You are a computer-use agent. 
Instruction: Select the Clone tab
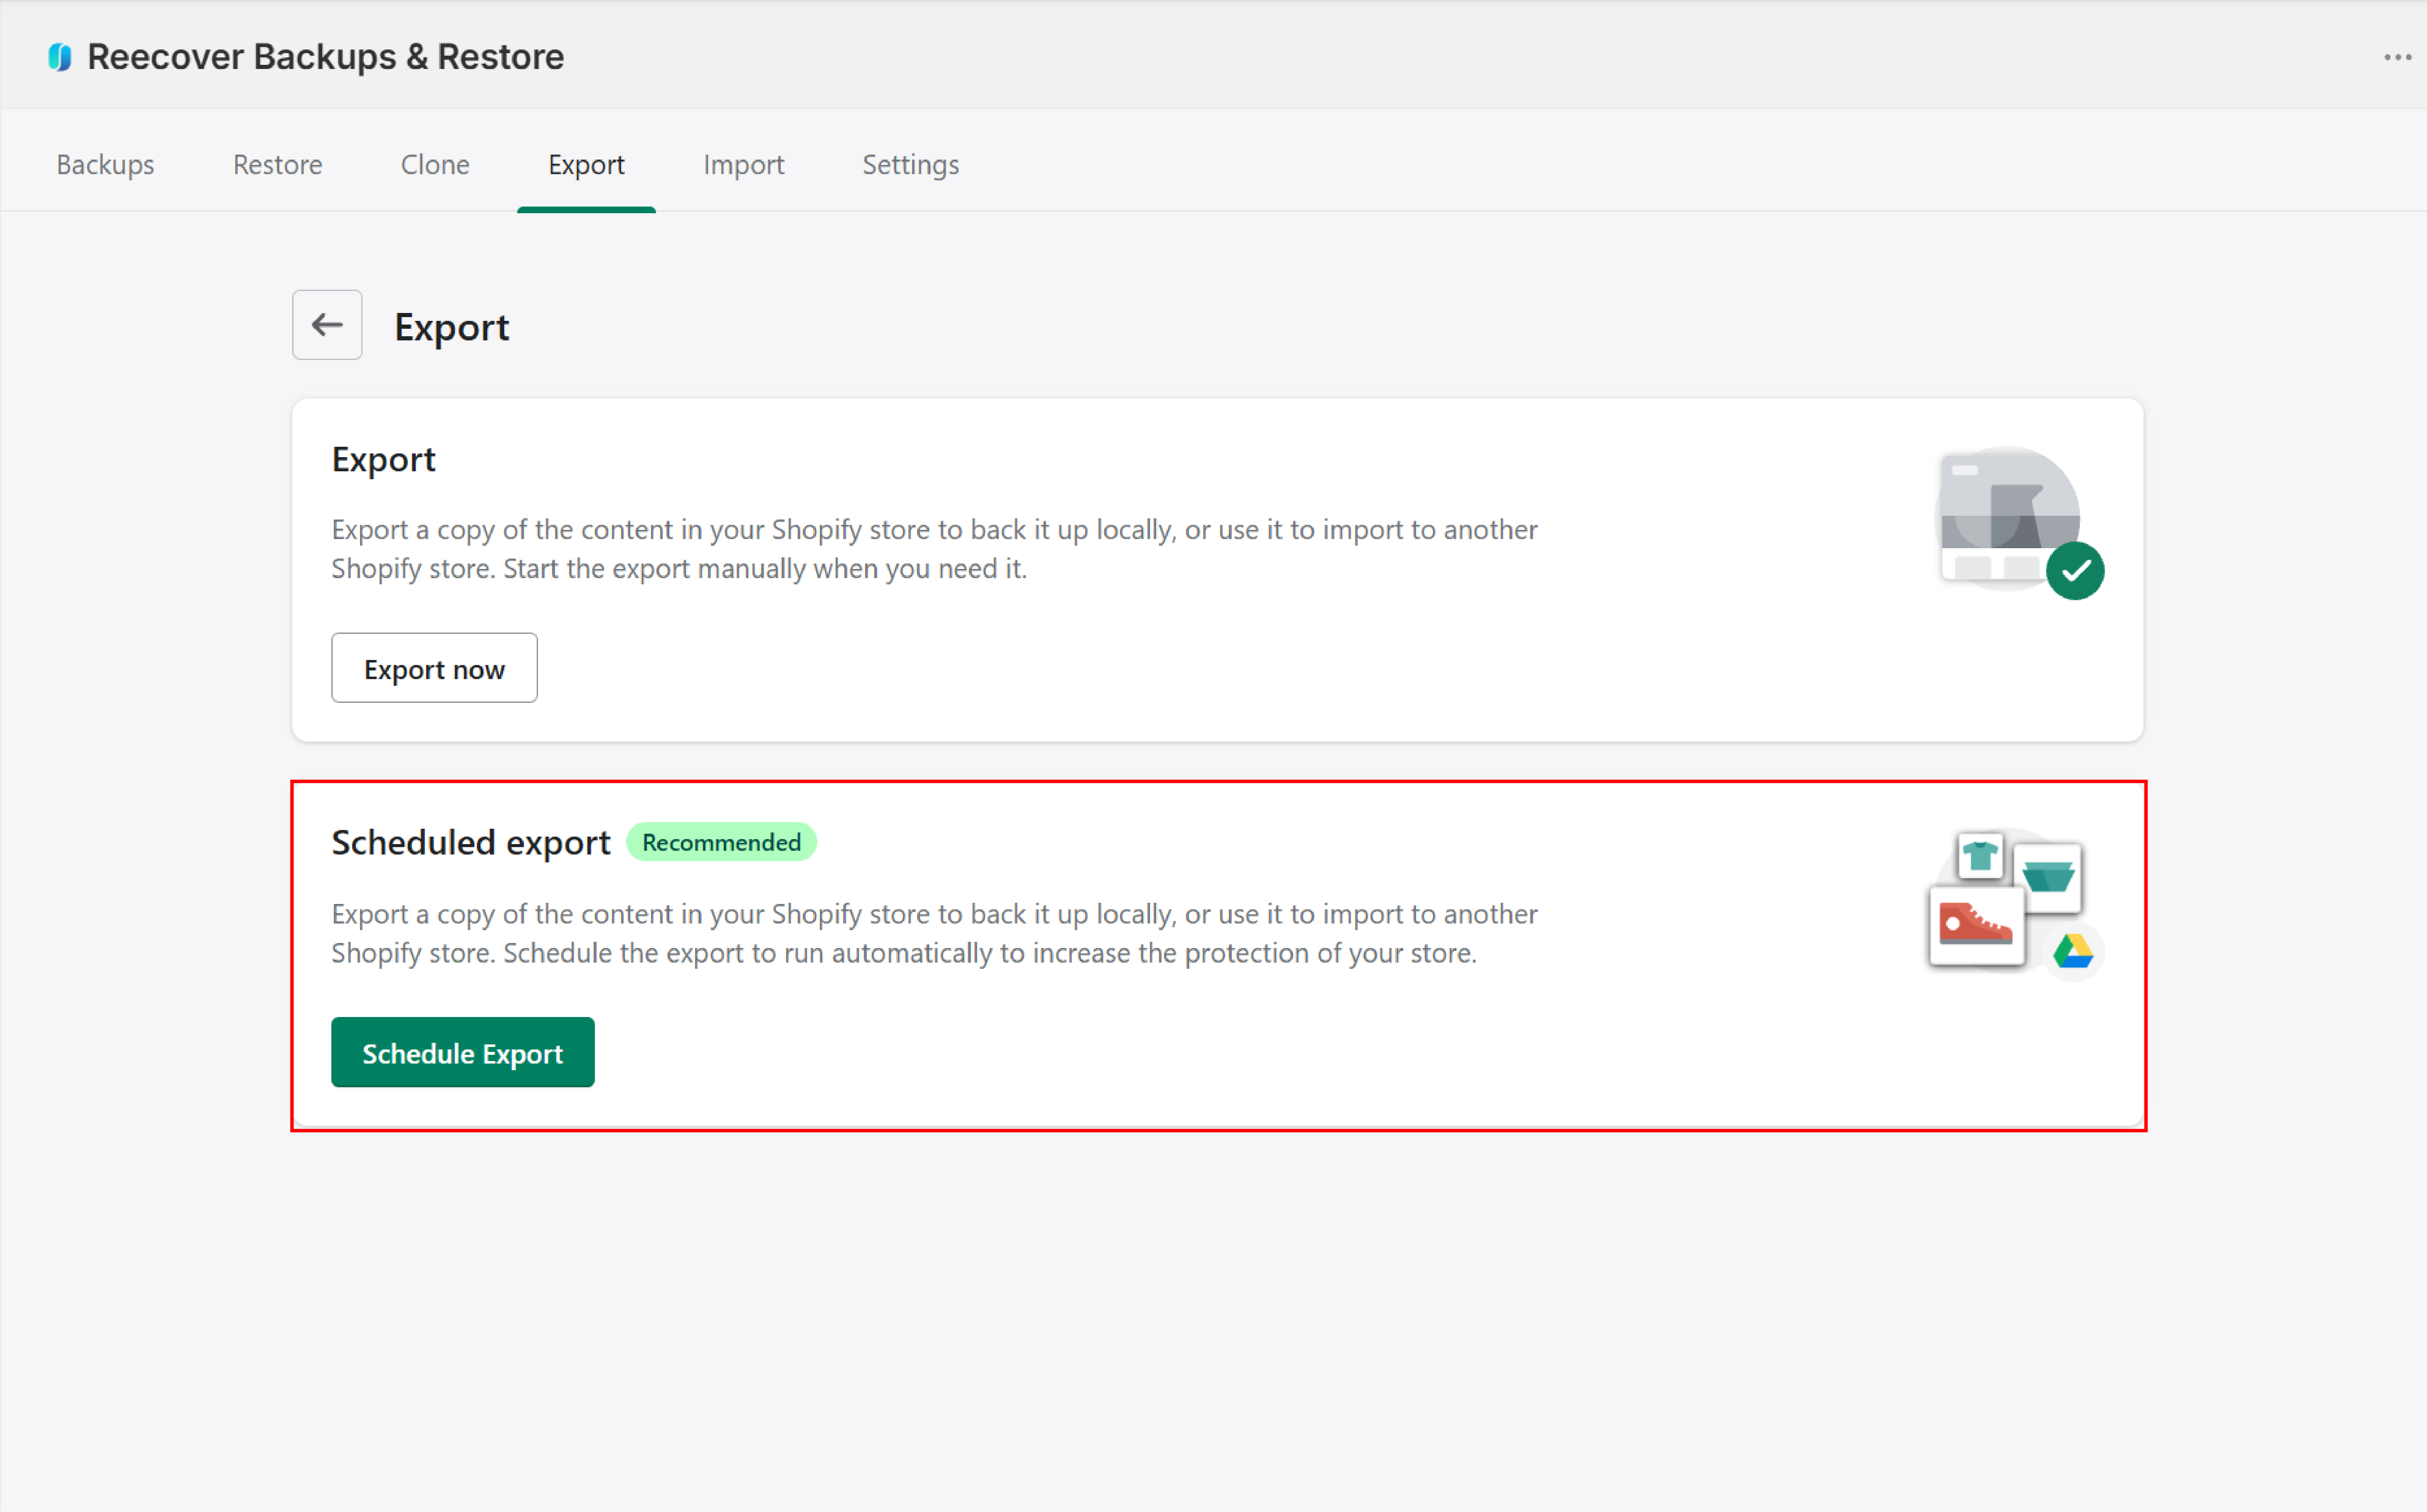pyautogui.click(x=435, y=164)
